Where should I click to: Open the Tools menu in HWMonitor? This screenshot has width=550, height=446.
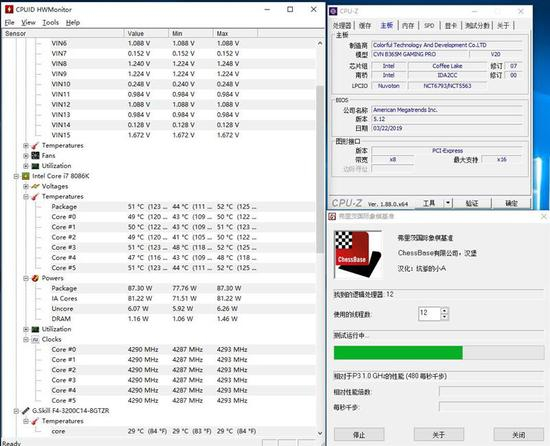point(51,22)
